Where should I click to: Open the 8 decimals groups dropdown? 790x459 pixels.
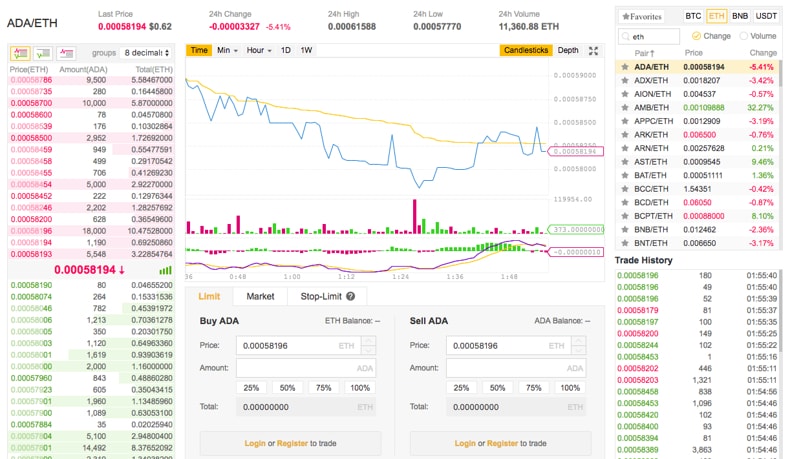(x=147, y=53)
